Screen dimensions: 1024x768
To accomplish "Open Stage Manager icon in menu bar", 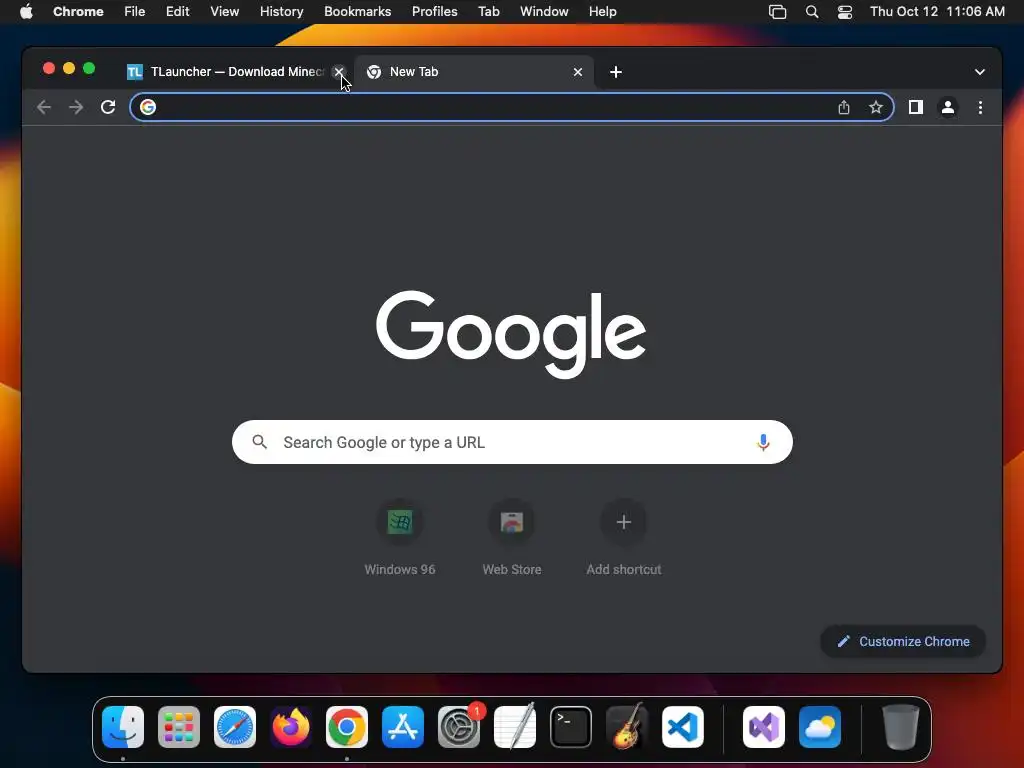I will point(777,12).
